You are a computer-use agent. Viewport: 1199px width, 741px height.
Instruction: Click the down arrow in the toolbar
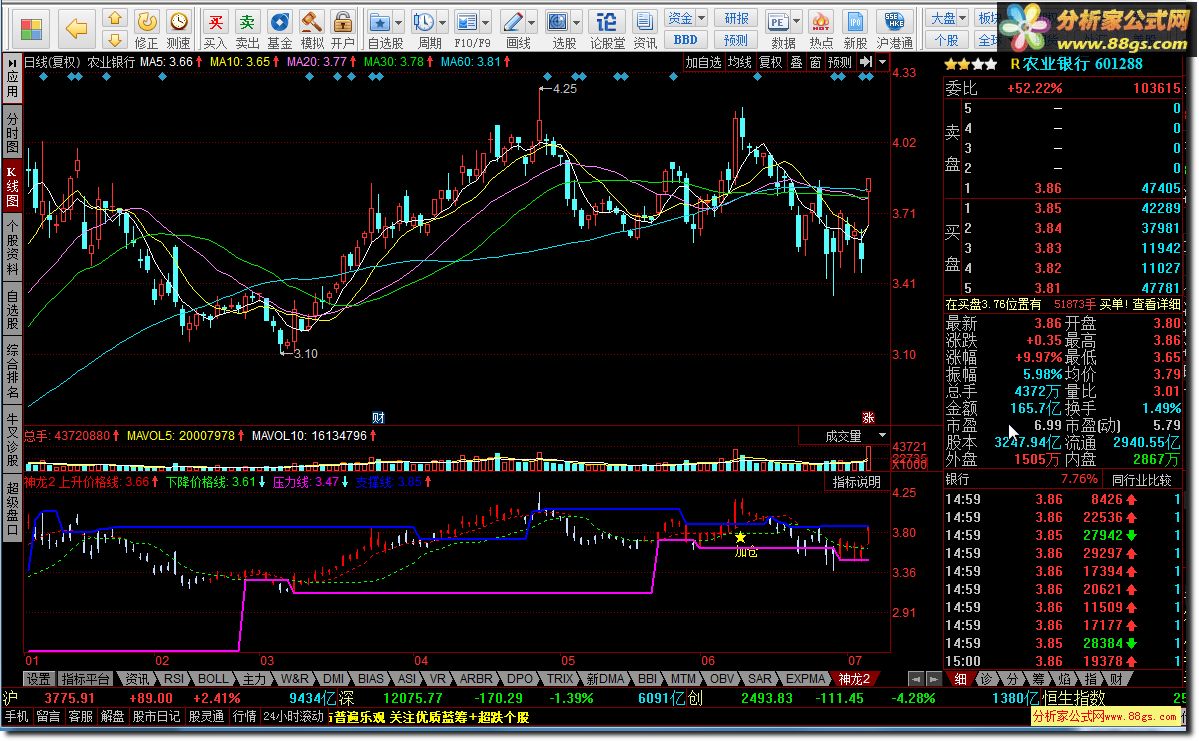[115, 39]
